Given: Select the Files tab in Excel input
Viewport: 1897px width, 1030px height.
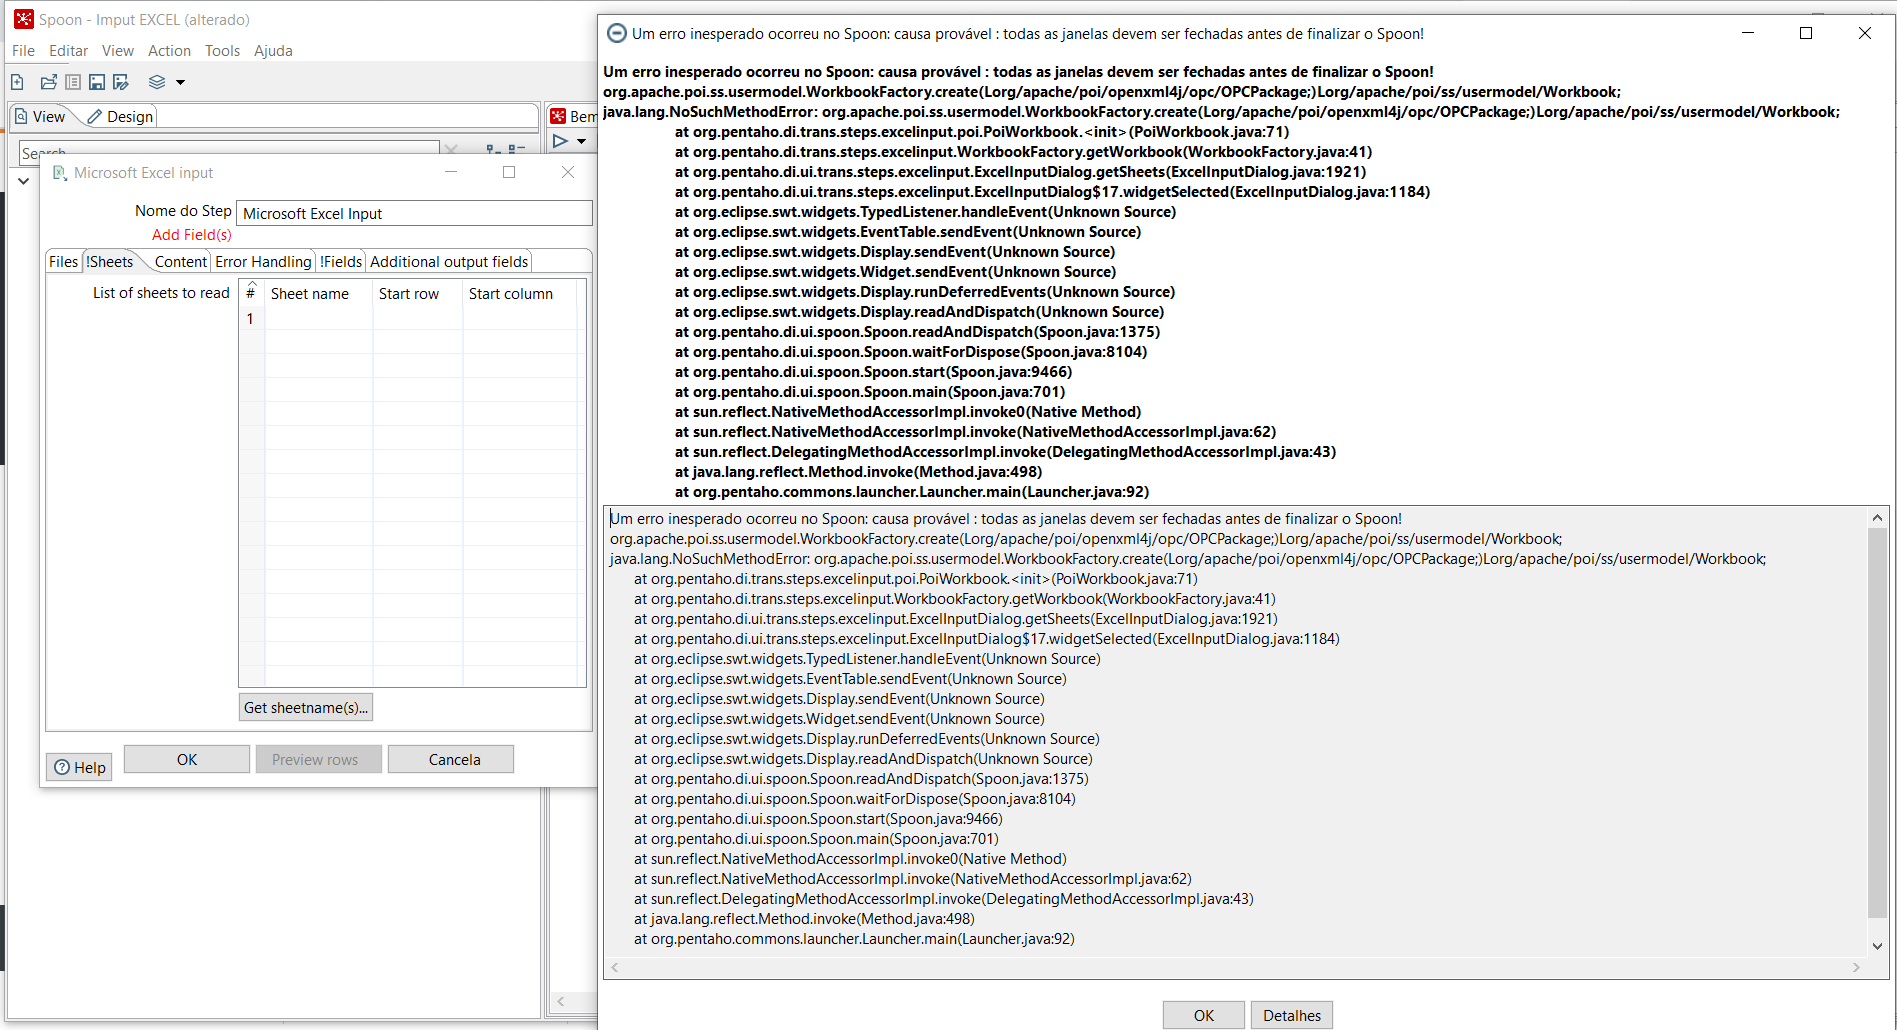Looking at the screenshot, I should click(x=63, y=262).
